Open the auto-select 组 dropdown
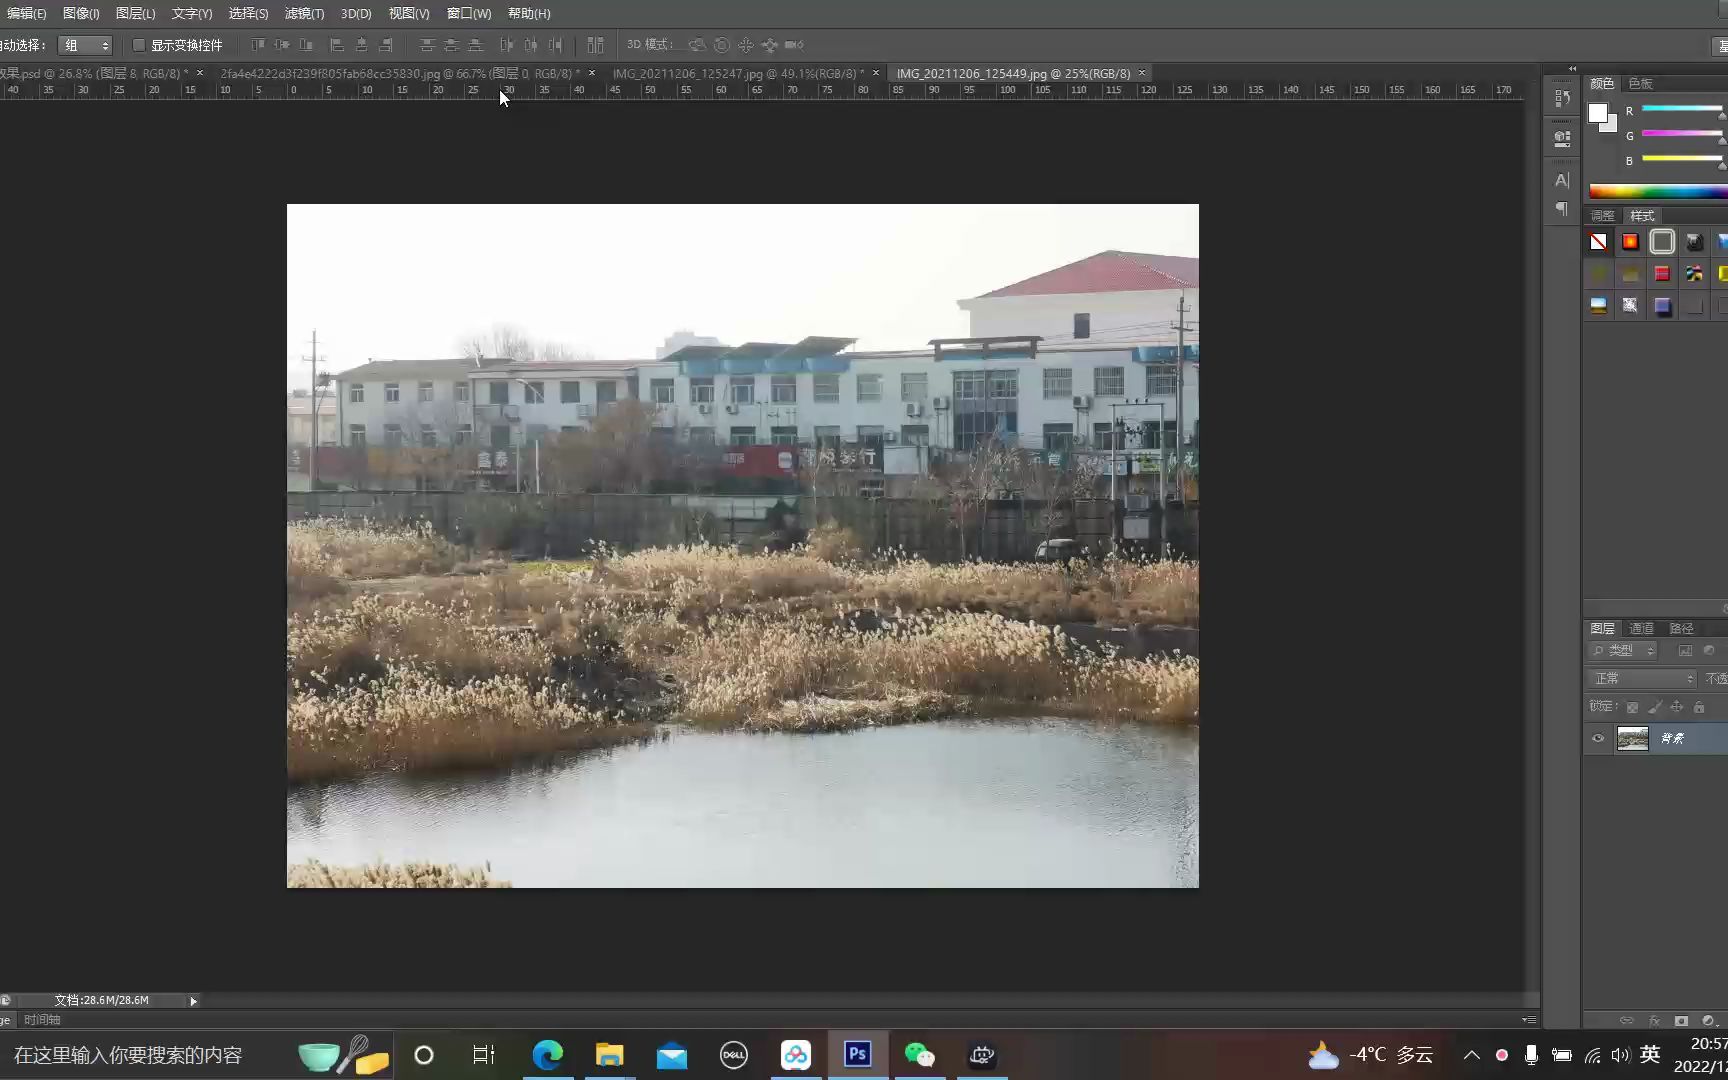This screenshot has width=1728, height=1080. [x=85, y=45]
